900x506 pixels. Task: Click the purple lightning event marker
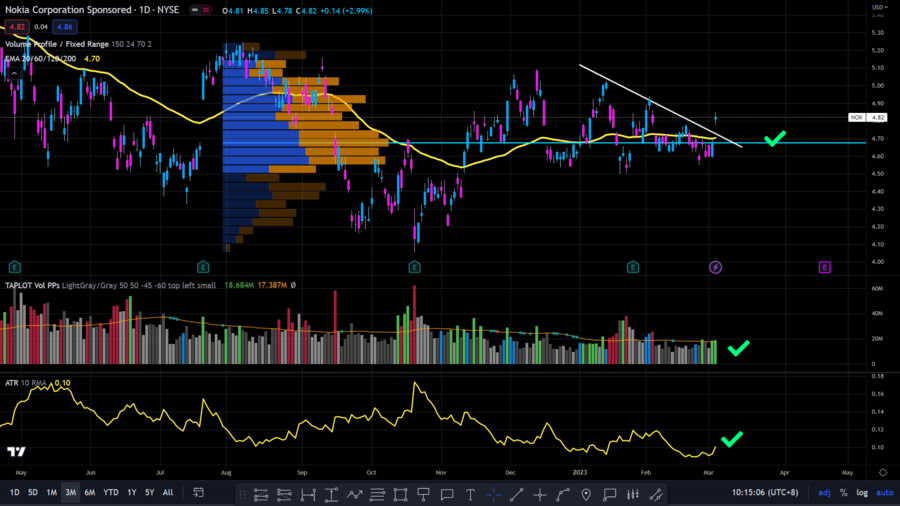[x=715, y=267]
